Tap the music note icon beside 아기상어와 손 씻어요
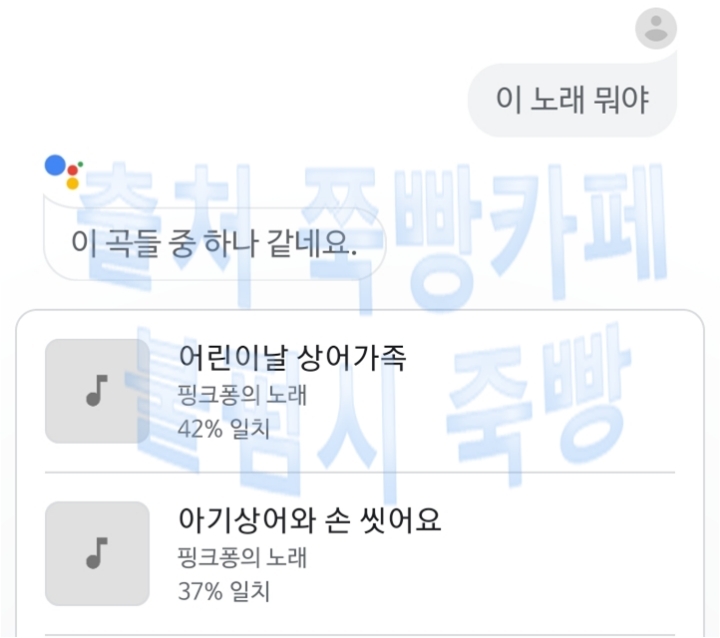720x638 pixels. [x=97, y=553]
